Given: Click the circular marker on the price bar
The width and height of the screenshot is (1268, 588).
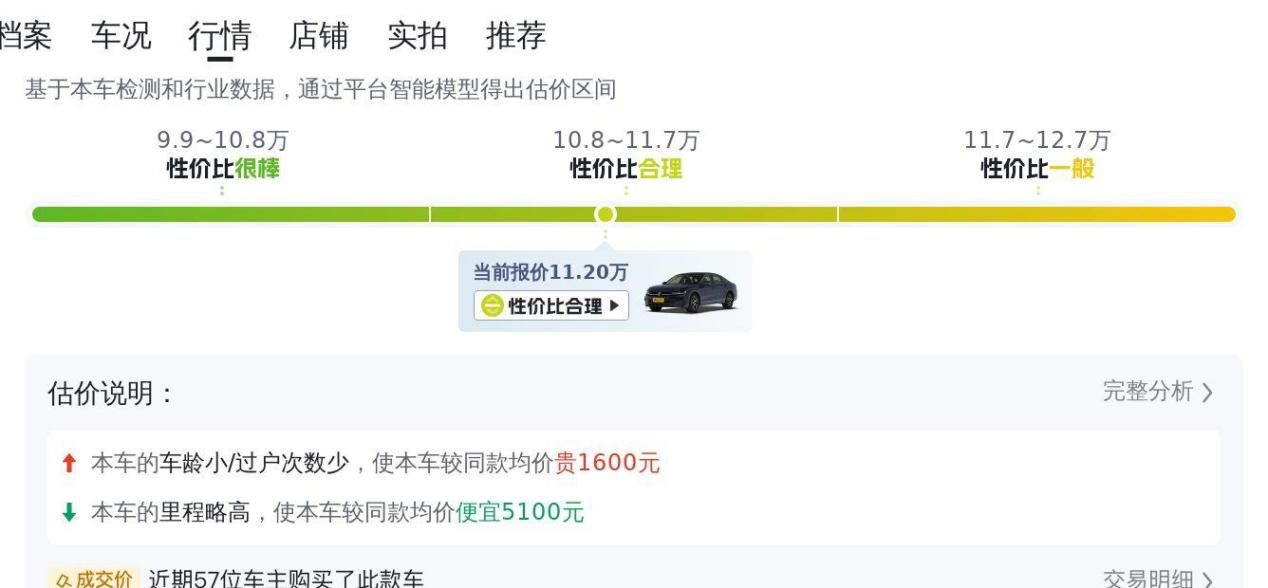Looking at the screenshot, I should pos(605,214).
